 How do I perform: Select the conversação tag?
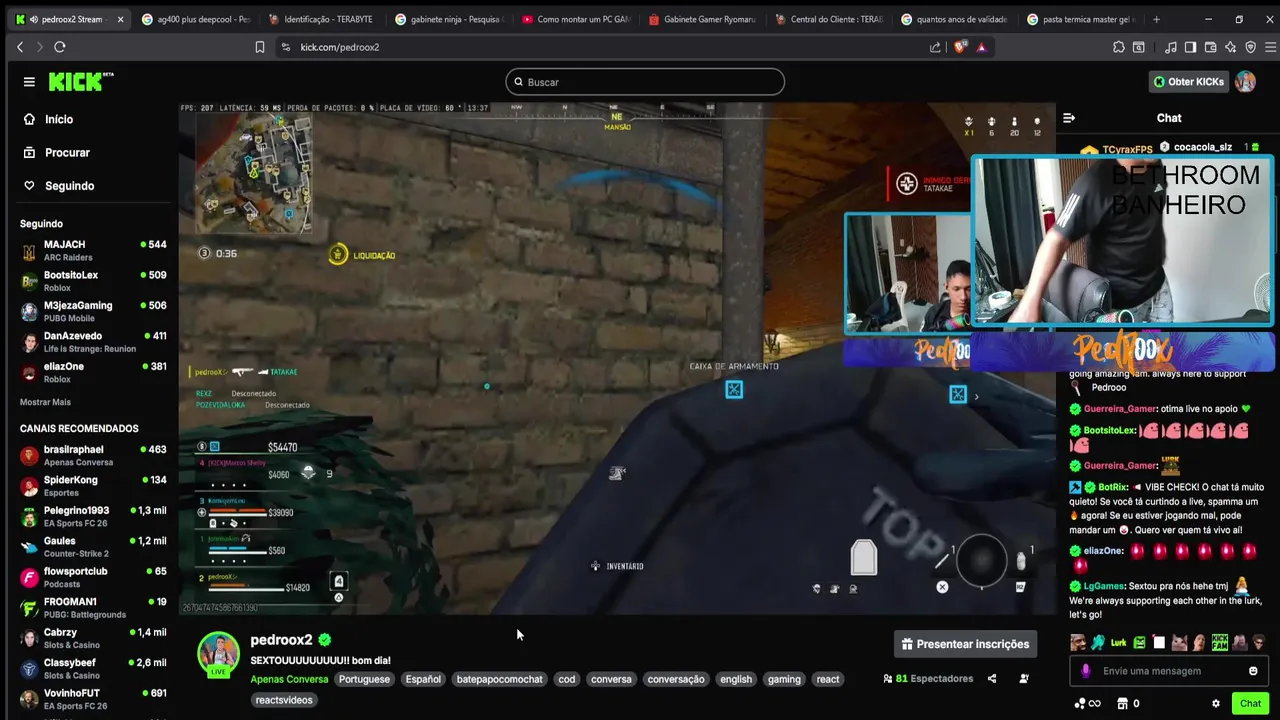tap(676, 679)
